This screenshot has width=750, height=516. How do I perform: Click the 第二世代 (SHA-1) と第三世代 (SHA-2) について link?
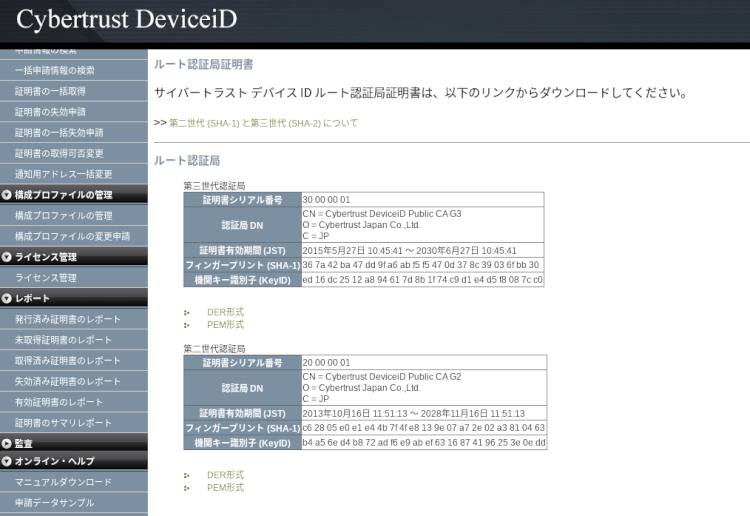[x=264, y=123]
